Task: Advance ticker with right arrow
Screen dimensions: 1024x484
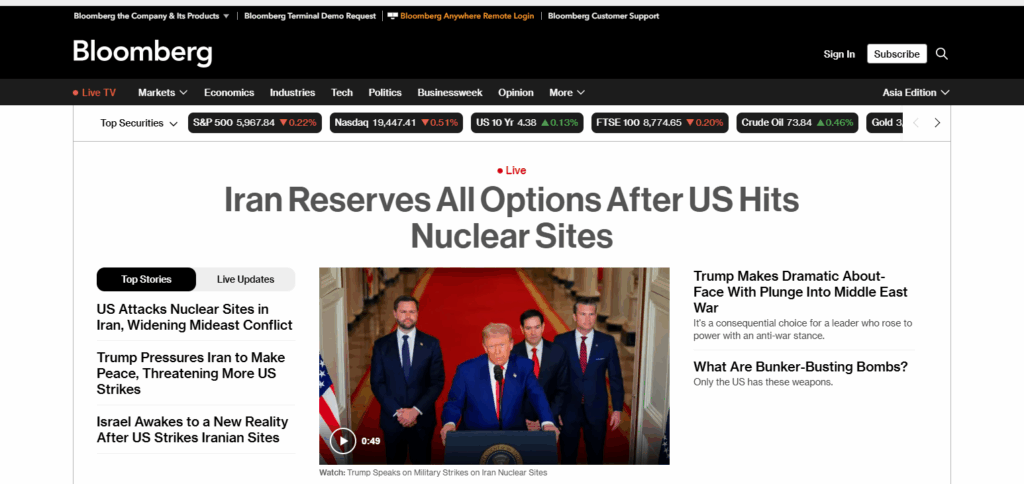Action: pyautogui.click(x=937, y=123)
